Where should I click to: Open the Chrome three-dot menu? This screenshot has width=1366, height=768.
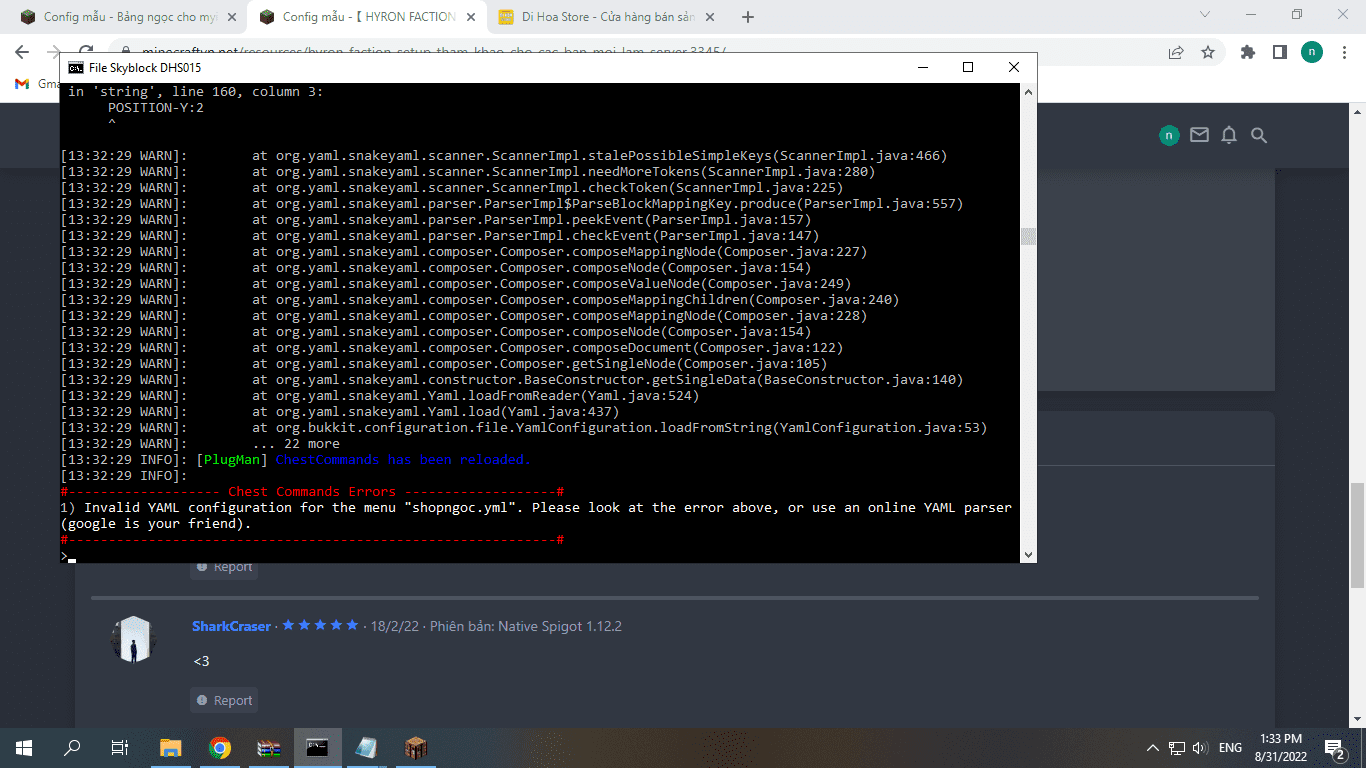pos(1343,52)
